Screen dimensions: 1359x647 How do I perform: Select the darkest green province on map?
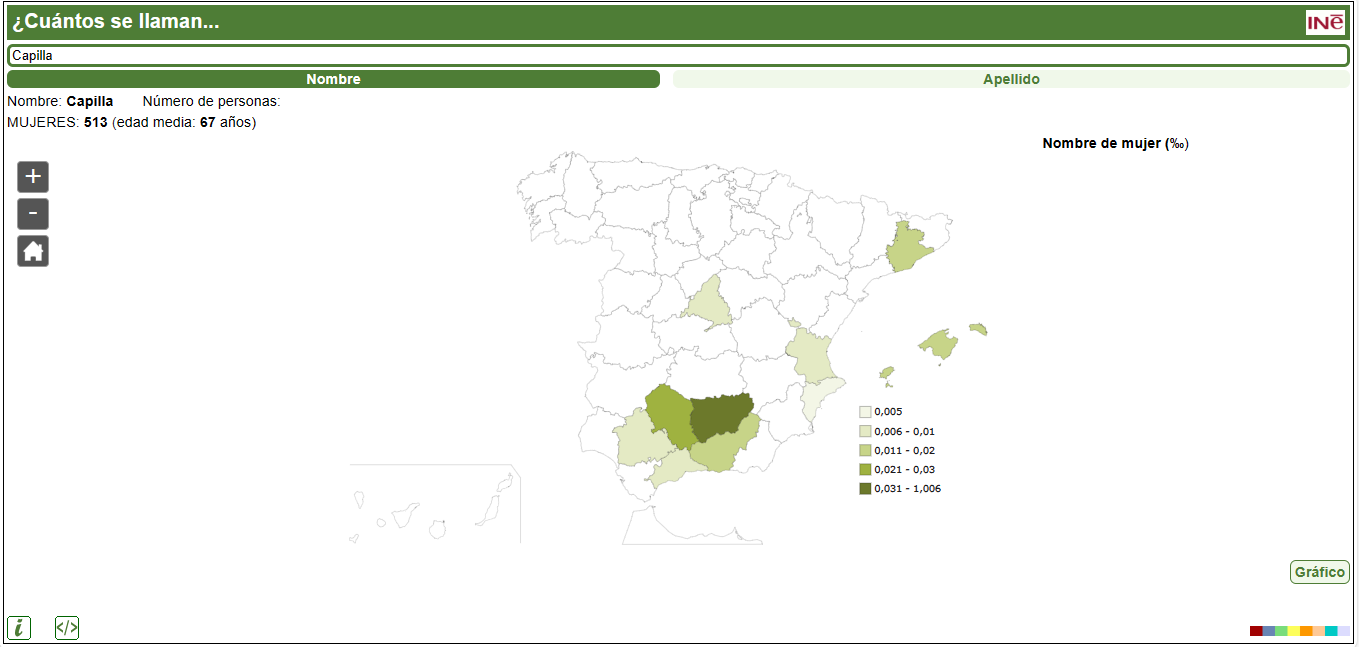720,417
